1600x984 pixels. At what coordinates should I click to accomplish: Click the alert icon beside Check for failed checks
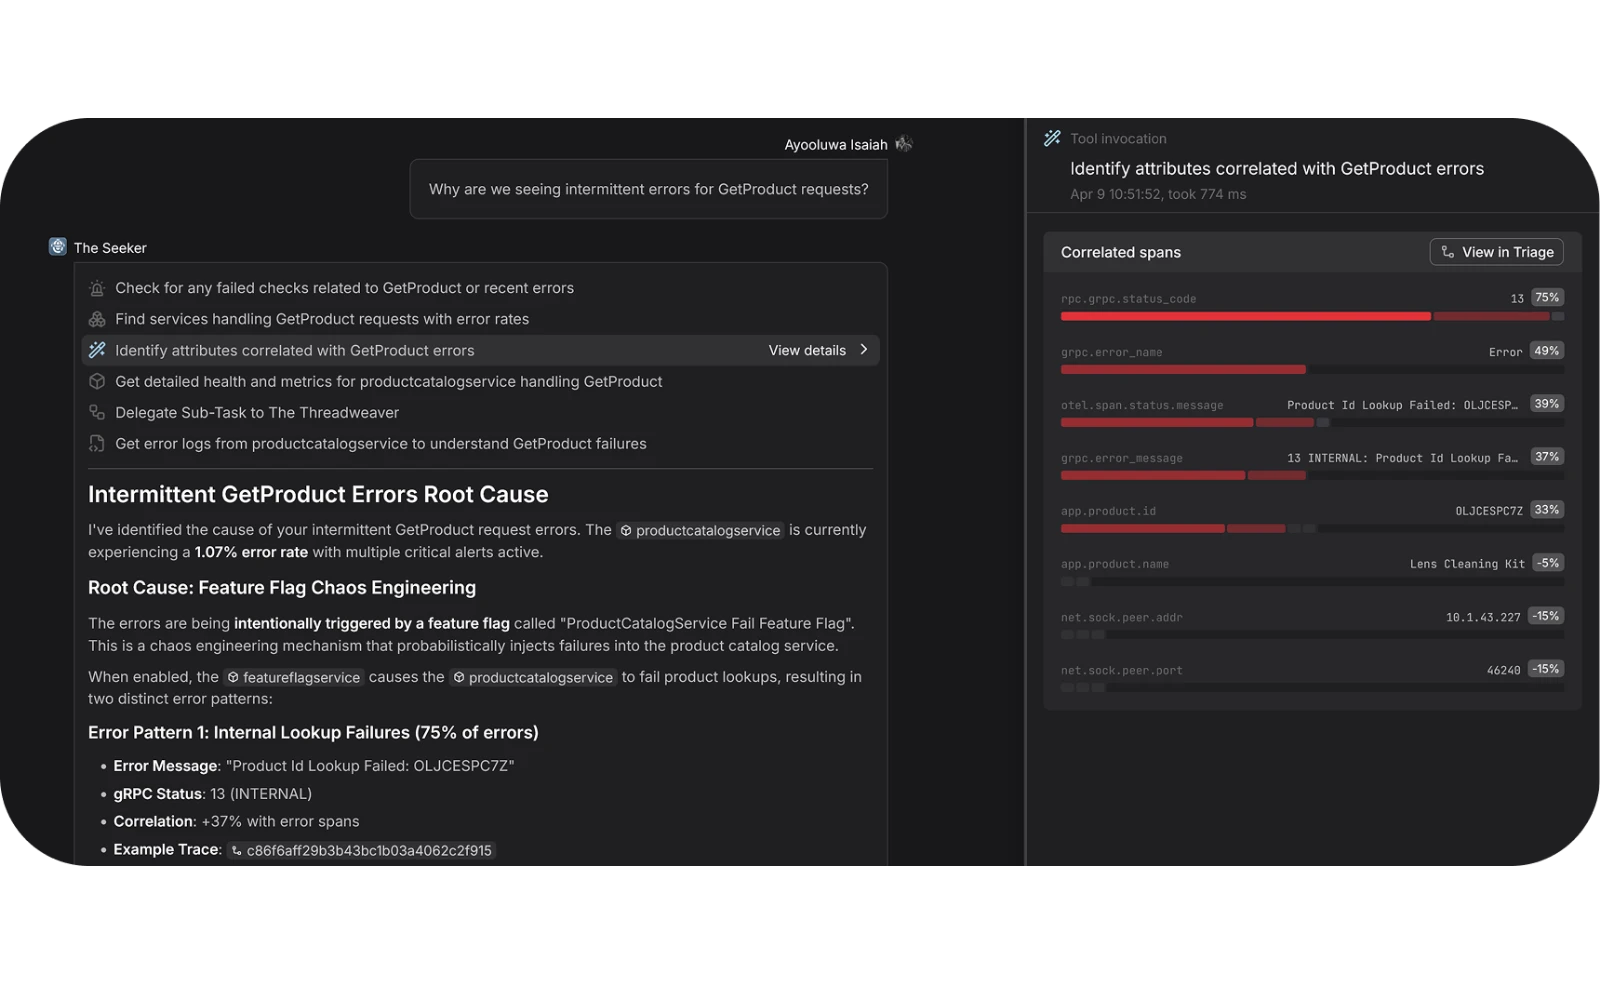[x=97, y=288]
